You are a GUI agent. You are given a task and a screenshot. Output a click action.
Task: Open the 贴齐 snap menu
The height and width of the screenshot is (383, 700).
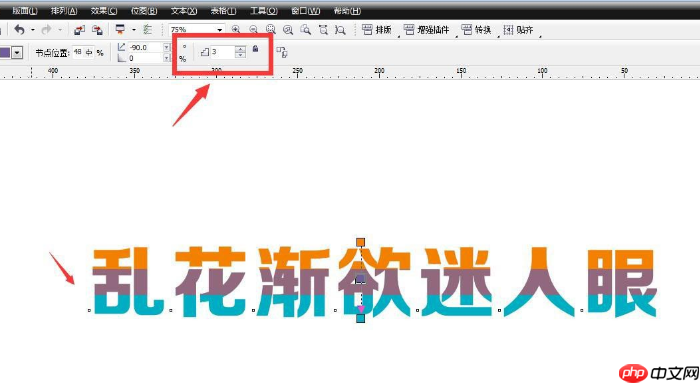(518, 30)
